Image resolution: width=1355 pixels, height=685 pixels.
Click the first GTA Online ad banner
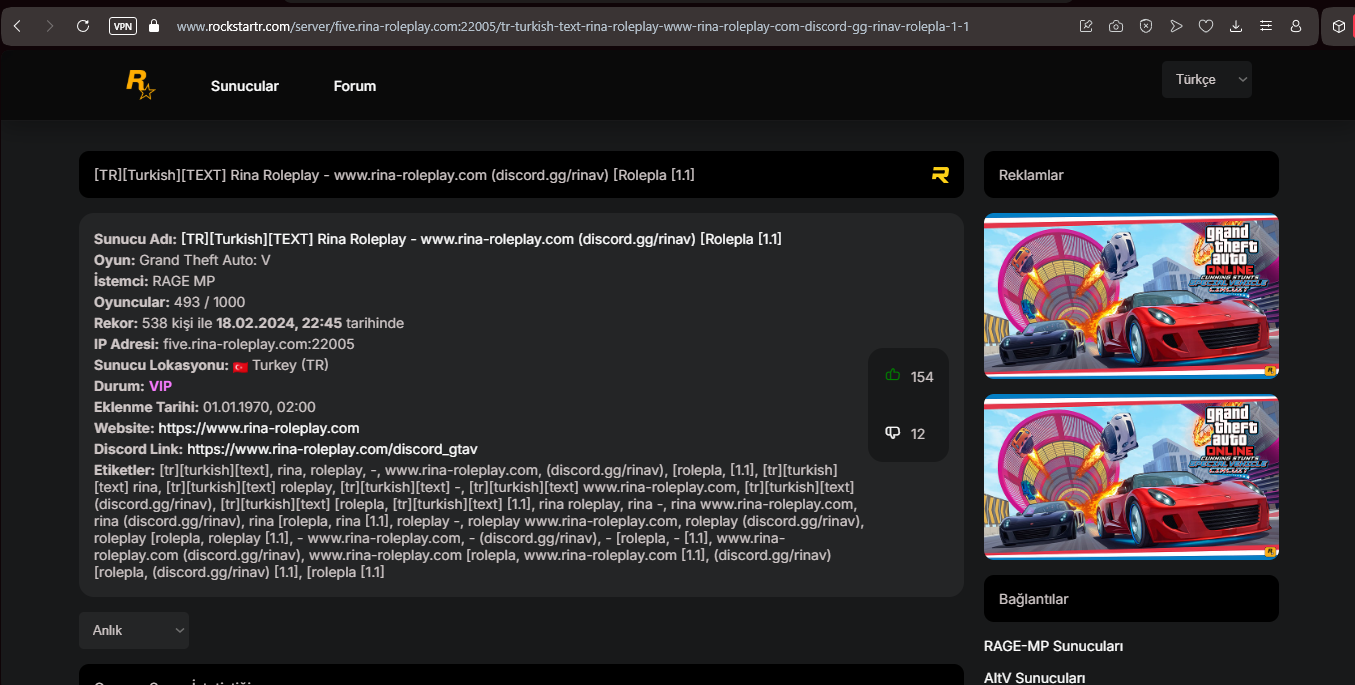click(1131, 297)
